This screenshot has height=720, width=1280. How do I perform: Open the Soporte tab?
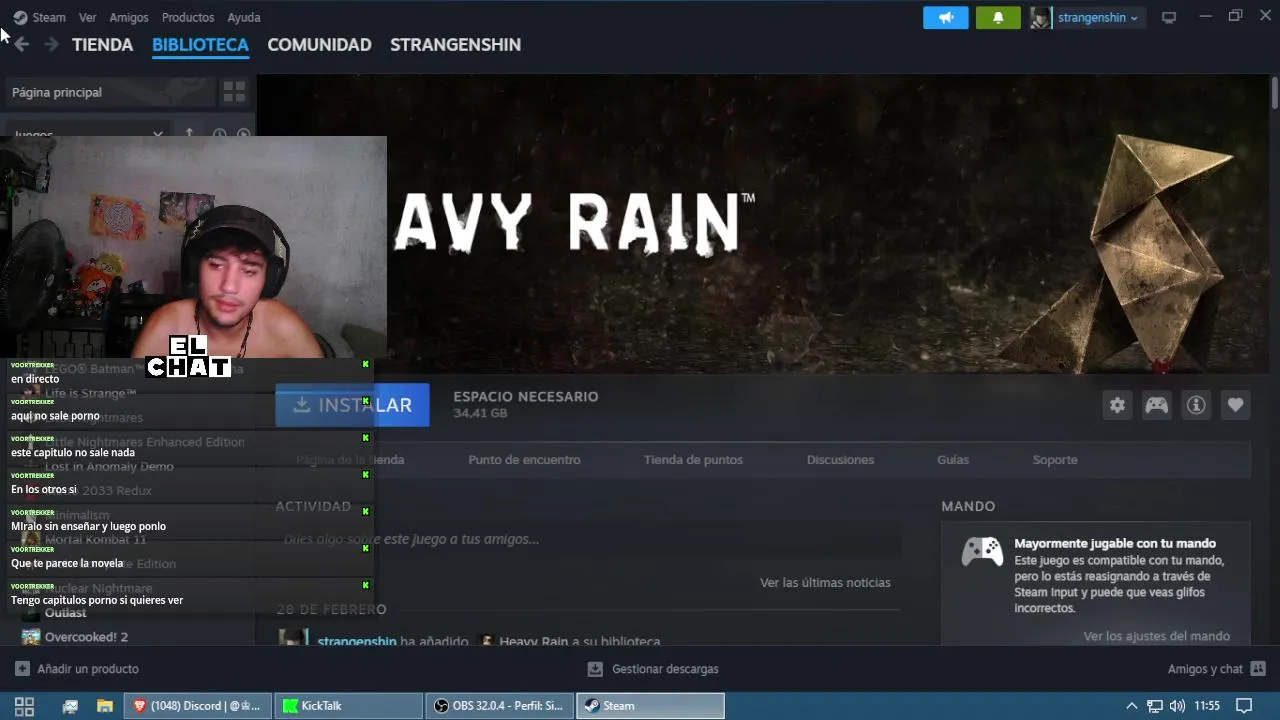1055,460
